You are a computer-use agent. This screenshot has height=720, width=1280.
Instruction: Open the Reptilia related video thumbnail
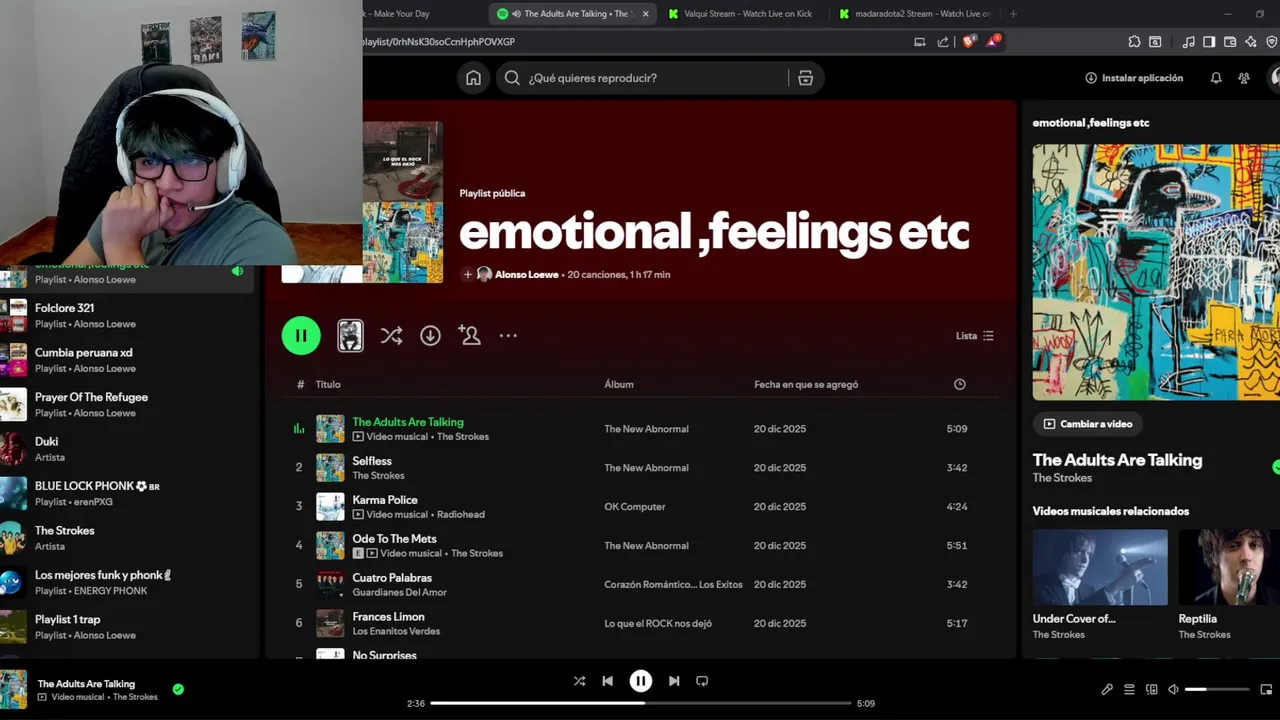pos(1229,567)
